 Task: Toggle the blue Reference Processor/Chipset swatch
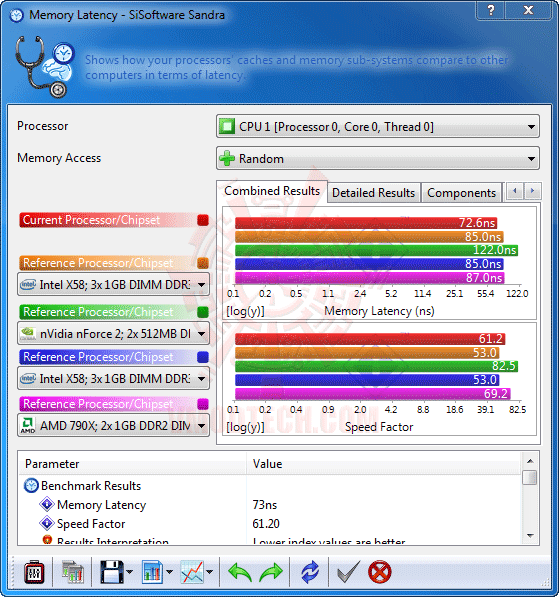click(203, 357)
